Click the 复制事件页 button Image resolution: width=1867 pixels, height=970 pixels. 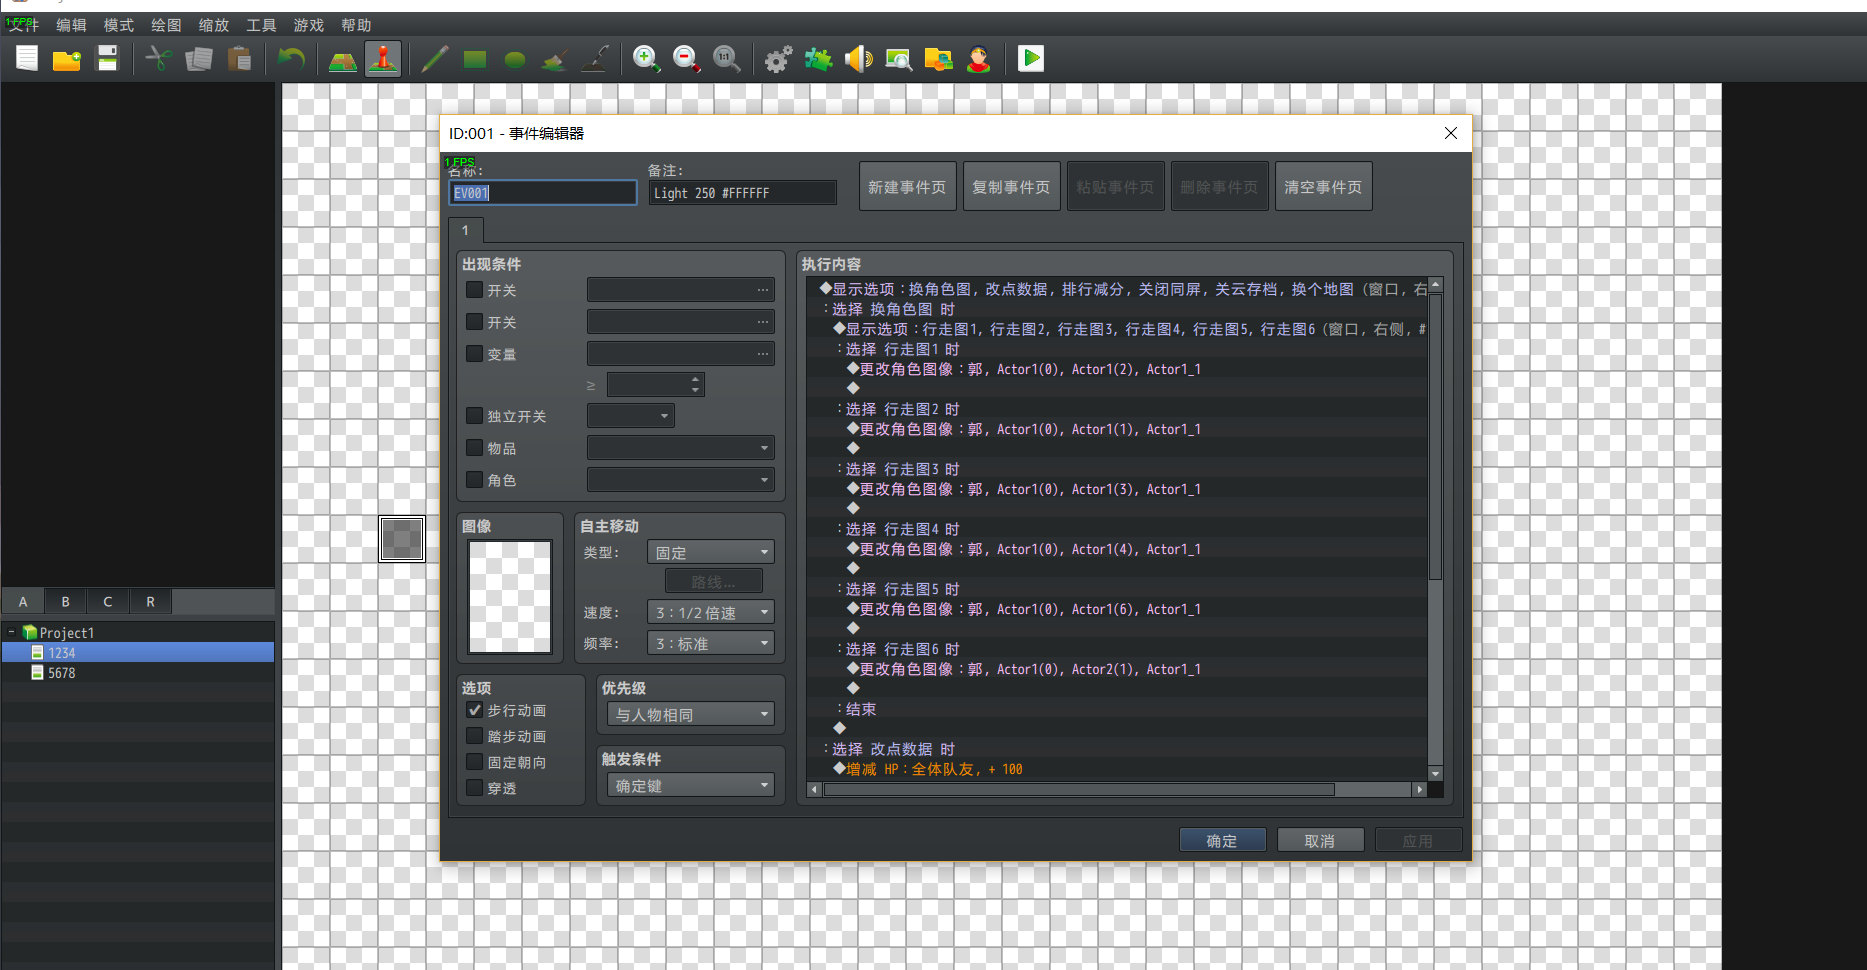coord(1011,187)
